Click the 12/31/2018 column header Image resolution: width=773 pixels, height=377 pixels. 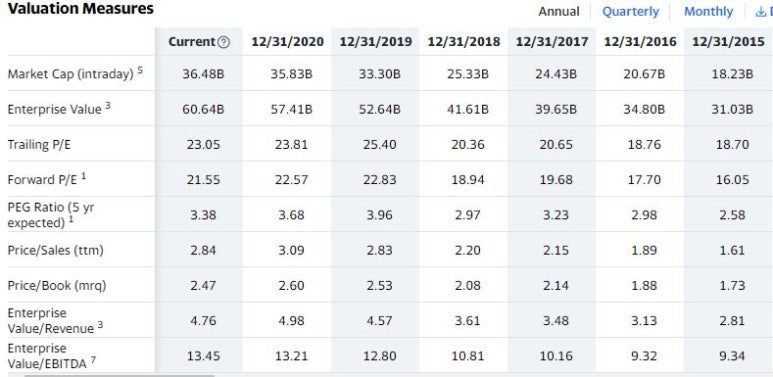point(463,42)
